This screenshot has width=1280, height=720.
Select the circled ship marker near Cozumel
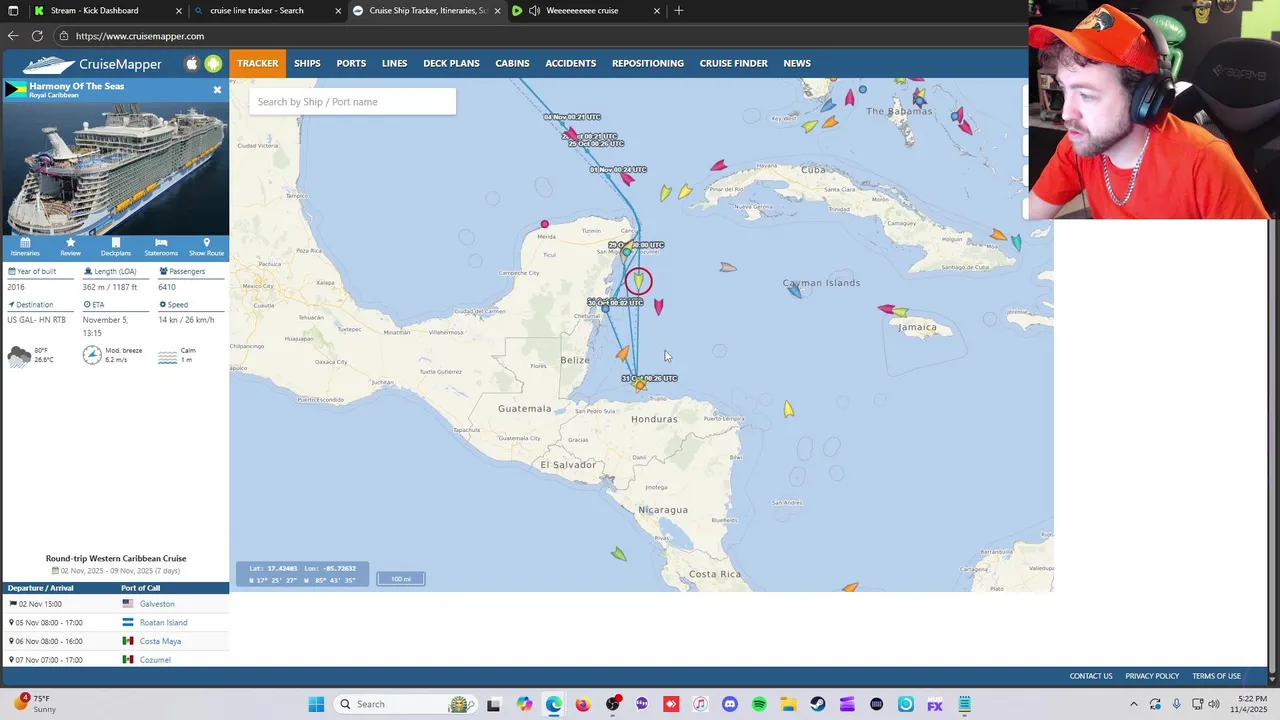pos(639,282)
